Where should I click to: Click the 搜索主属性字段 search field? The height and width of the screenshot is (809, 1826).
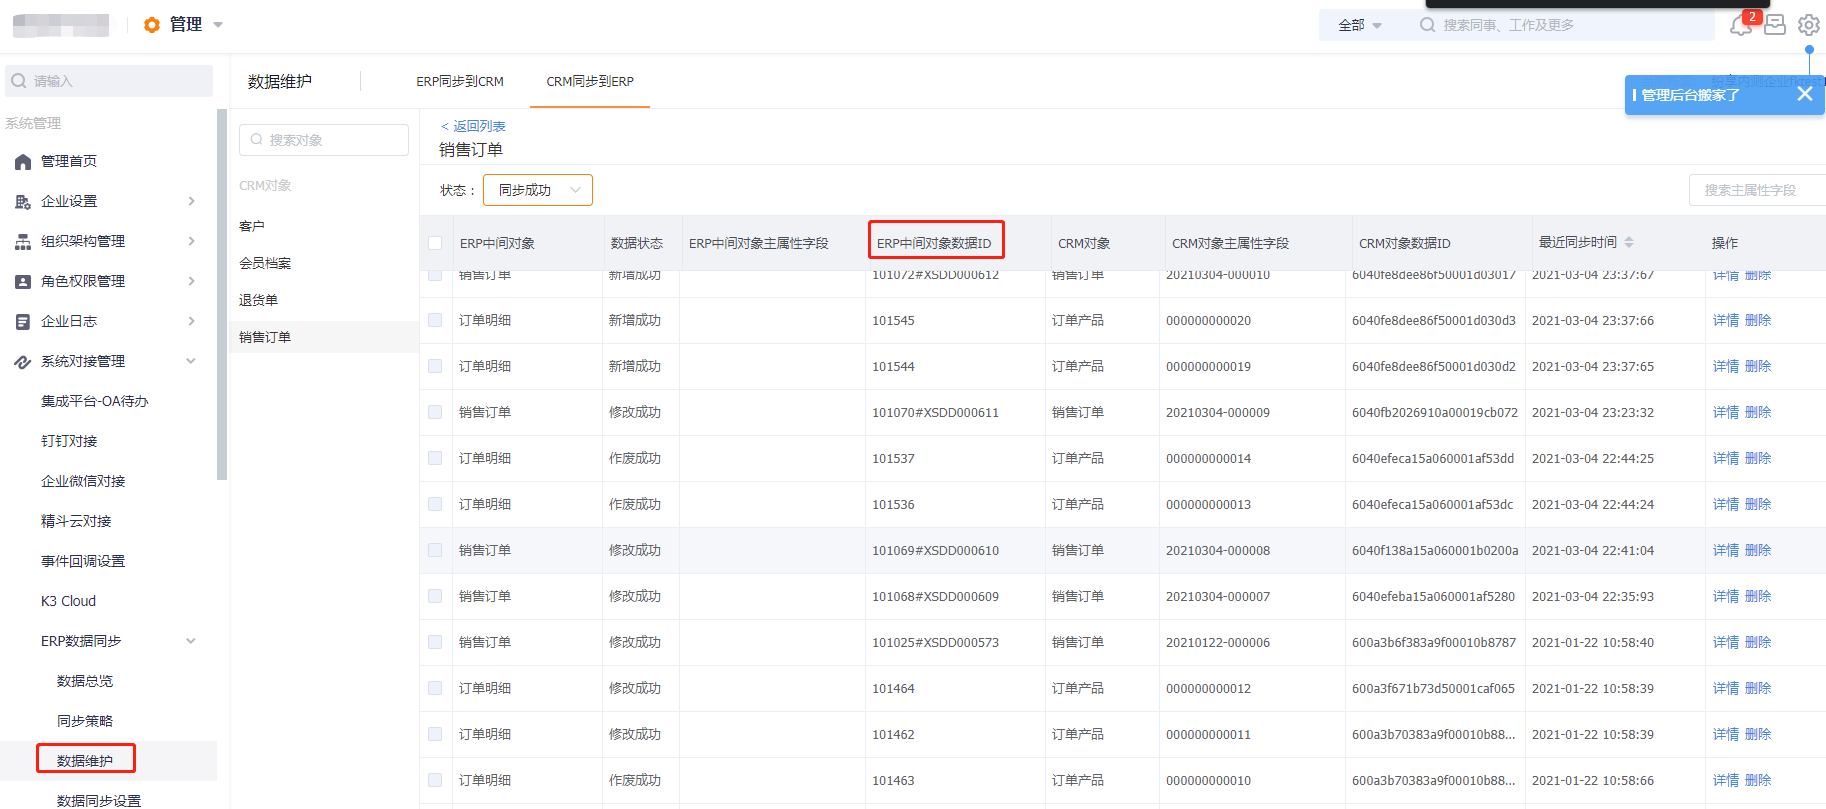[1755, 190]
